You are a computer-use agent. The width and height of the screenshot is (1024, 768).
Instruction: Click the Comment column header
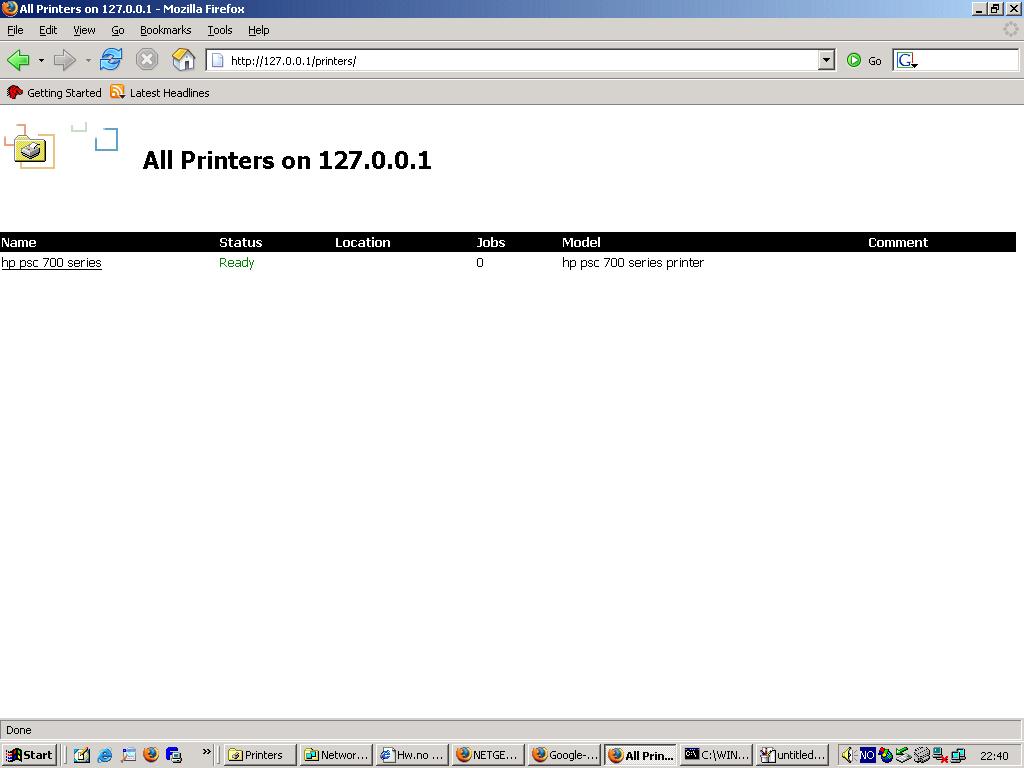[897, 242]
